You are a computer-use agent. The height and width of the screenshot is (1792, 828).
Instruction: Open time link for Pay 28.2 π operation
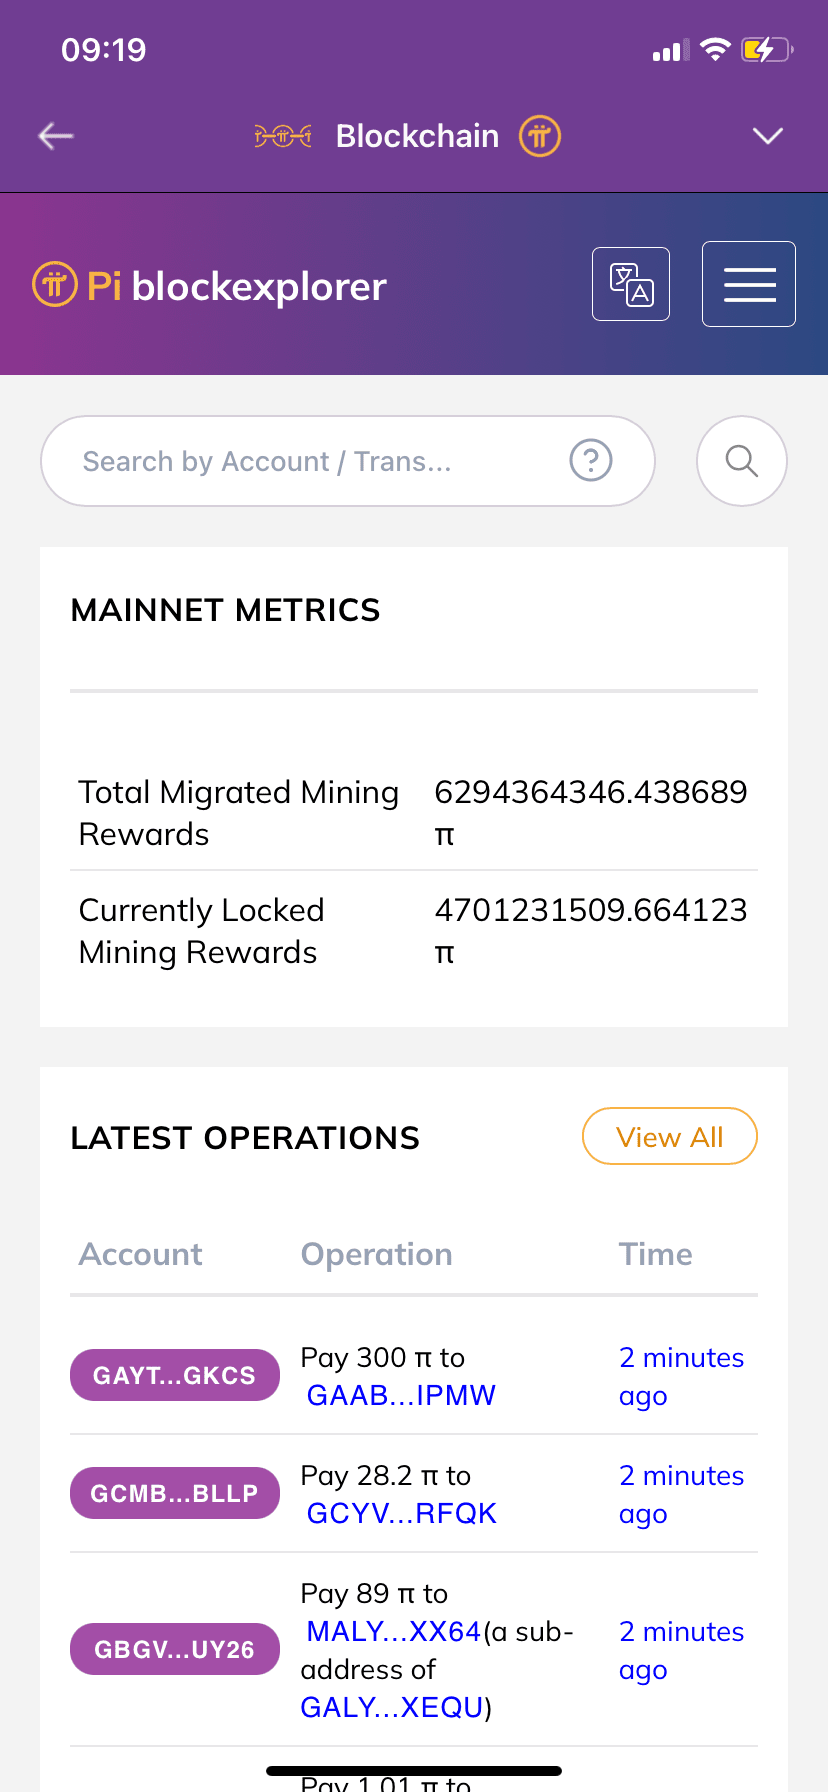[682, 1494]
